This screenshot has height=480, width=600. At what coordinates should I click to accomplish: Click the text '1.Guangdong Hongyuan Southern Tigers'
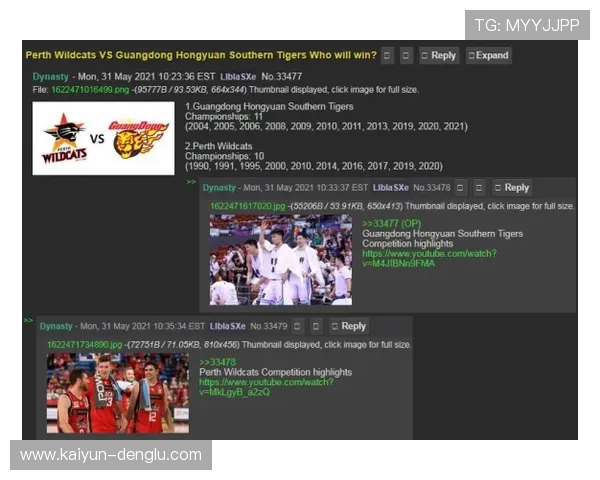click(x=269, y=106)
